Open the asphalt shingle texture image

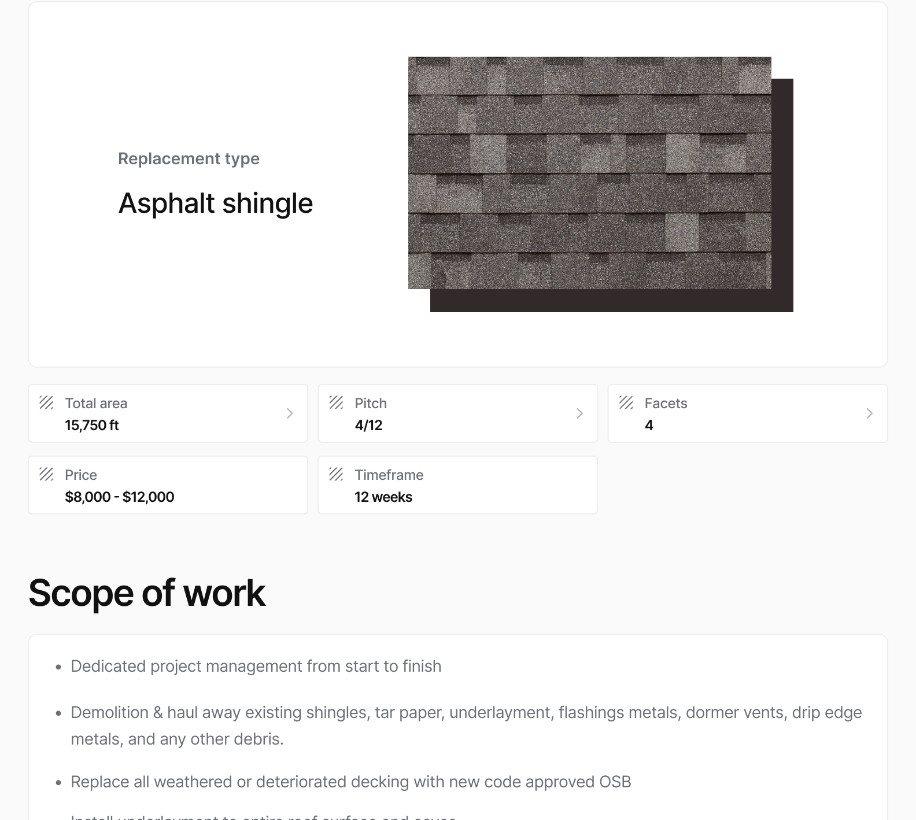[590, 173]
